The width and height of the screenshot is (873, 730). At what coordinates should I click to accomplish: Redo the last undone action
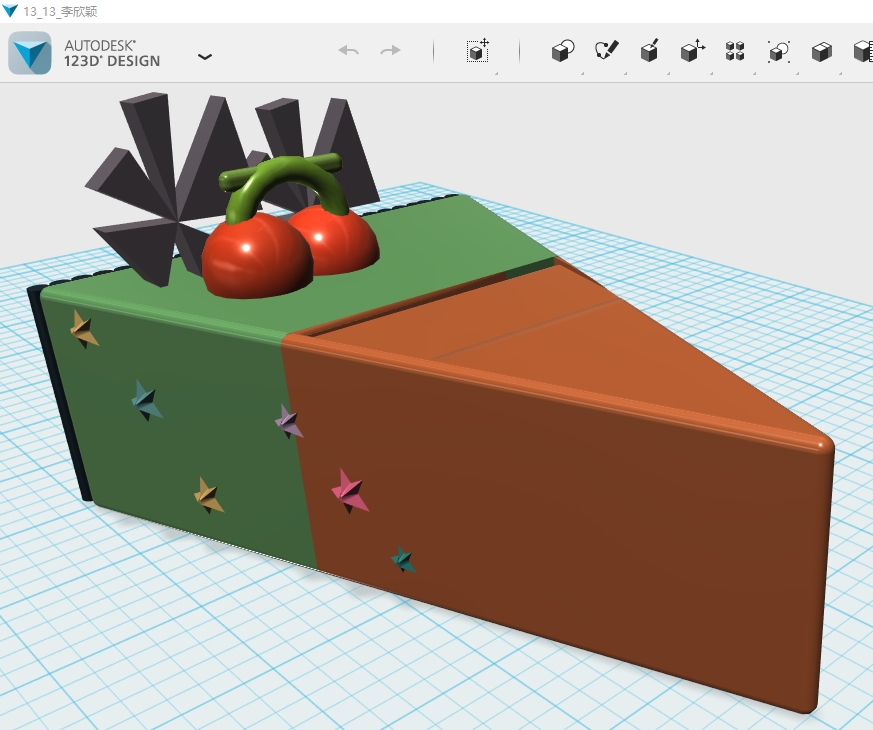point(390,51)
